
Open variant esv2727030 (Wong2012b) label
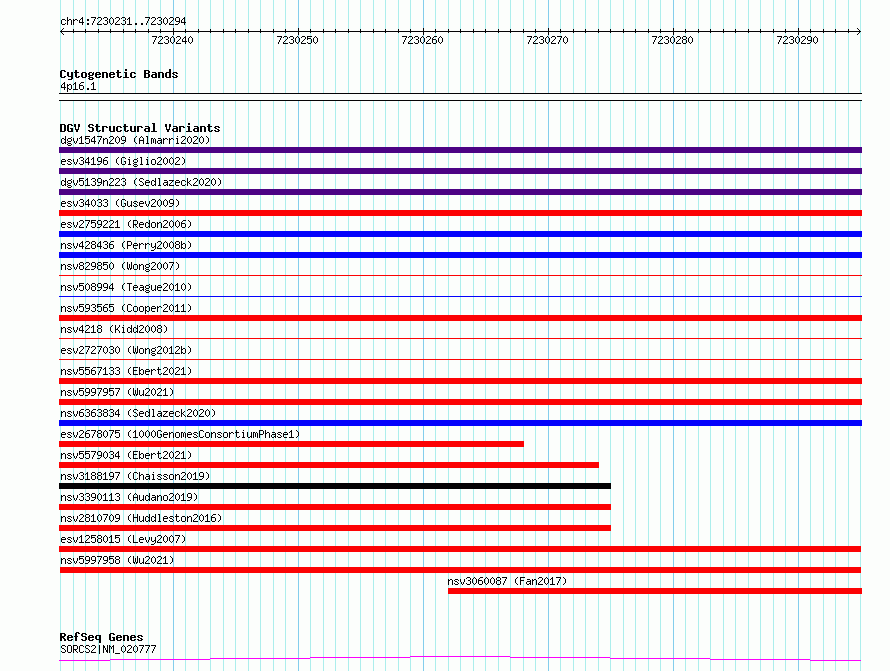(126, 350)
